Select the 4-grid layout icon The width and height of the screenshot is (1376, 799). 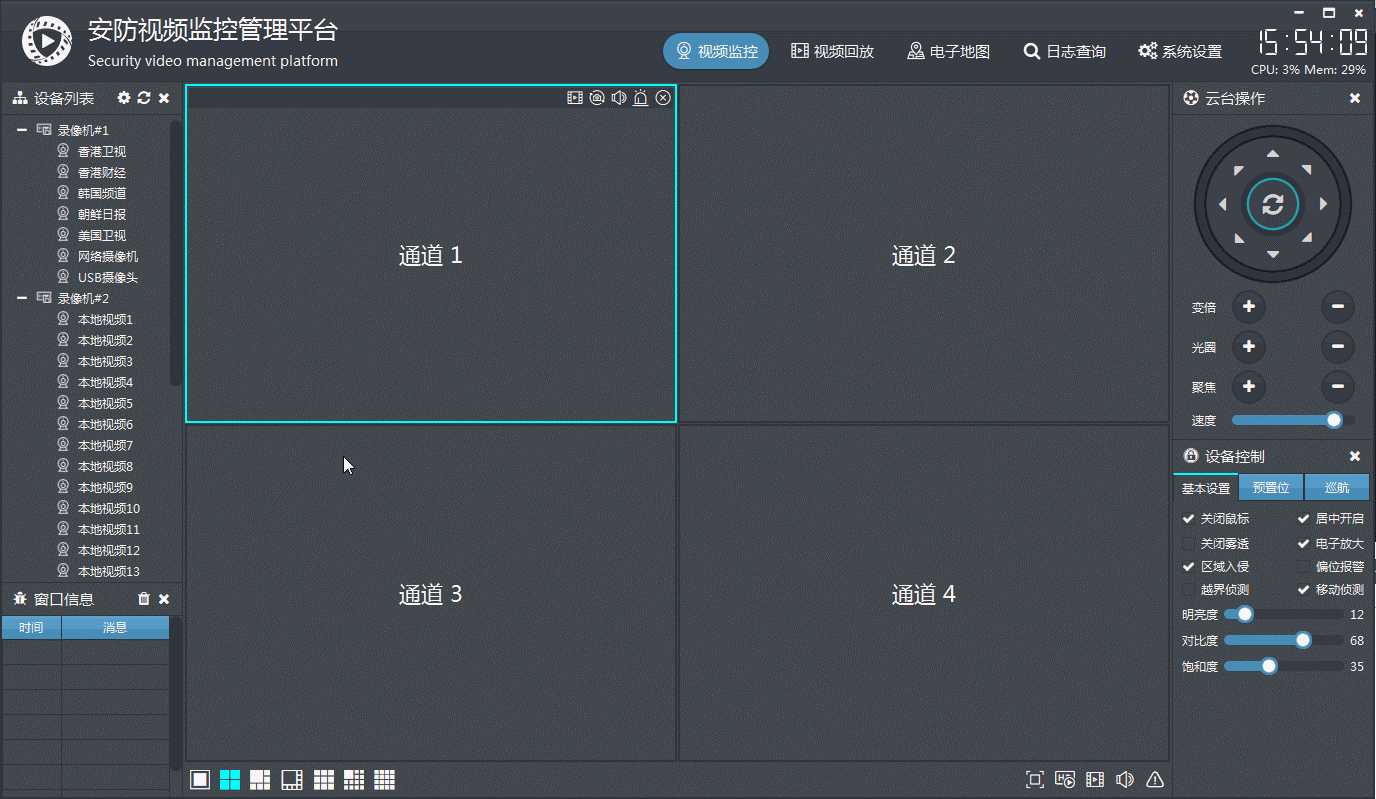[229, 779]
